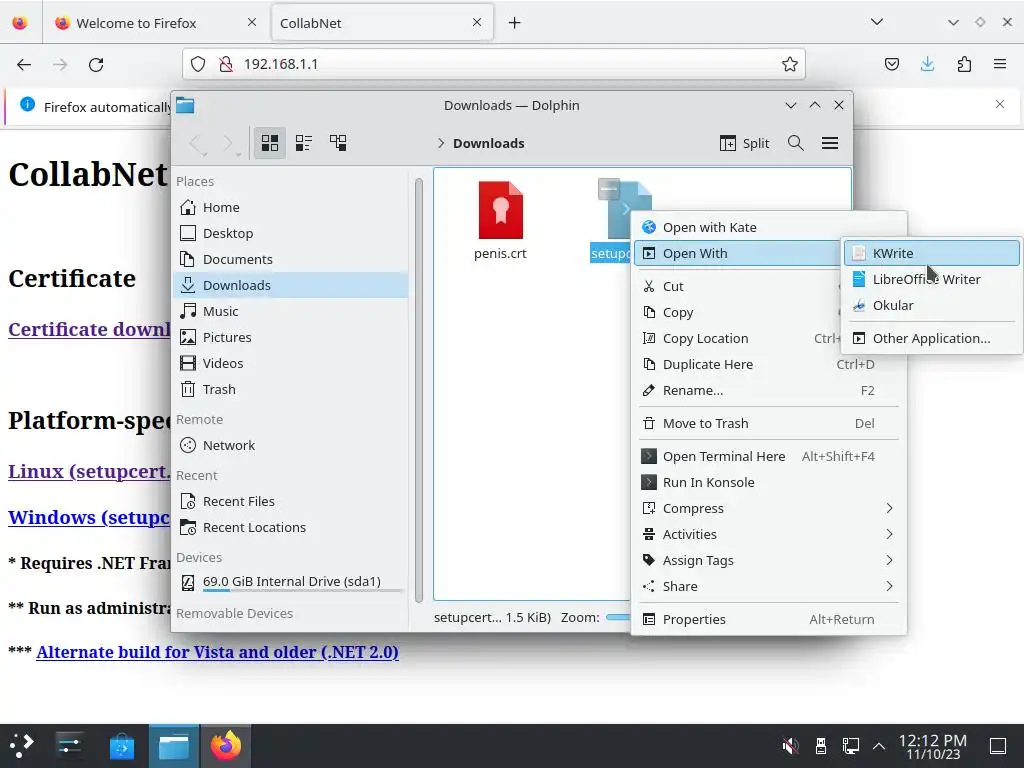Reload the current Firefox page

tap(96, 64)
